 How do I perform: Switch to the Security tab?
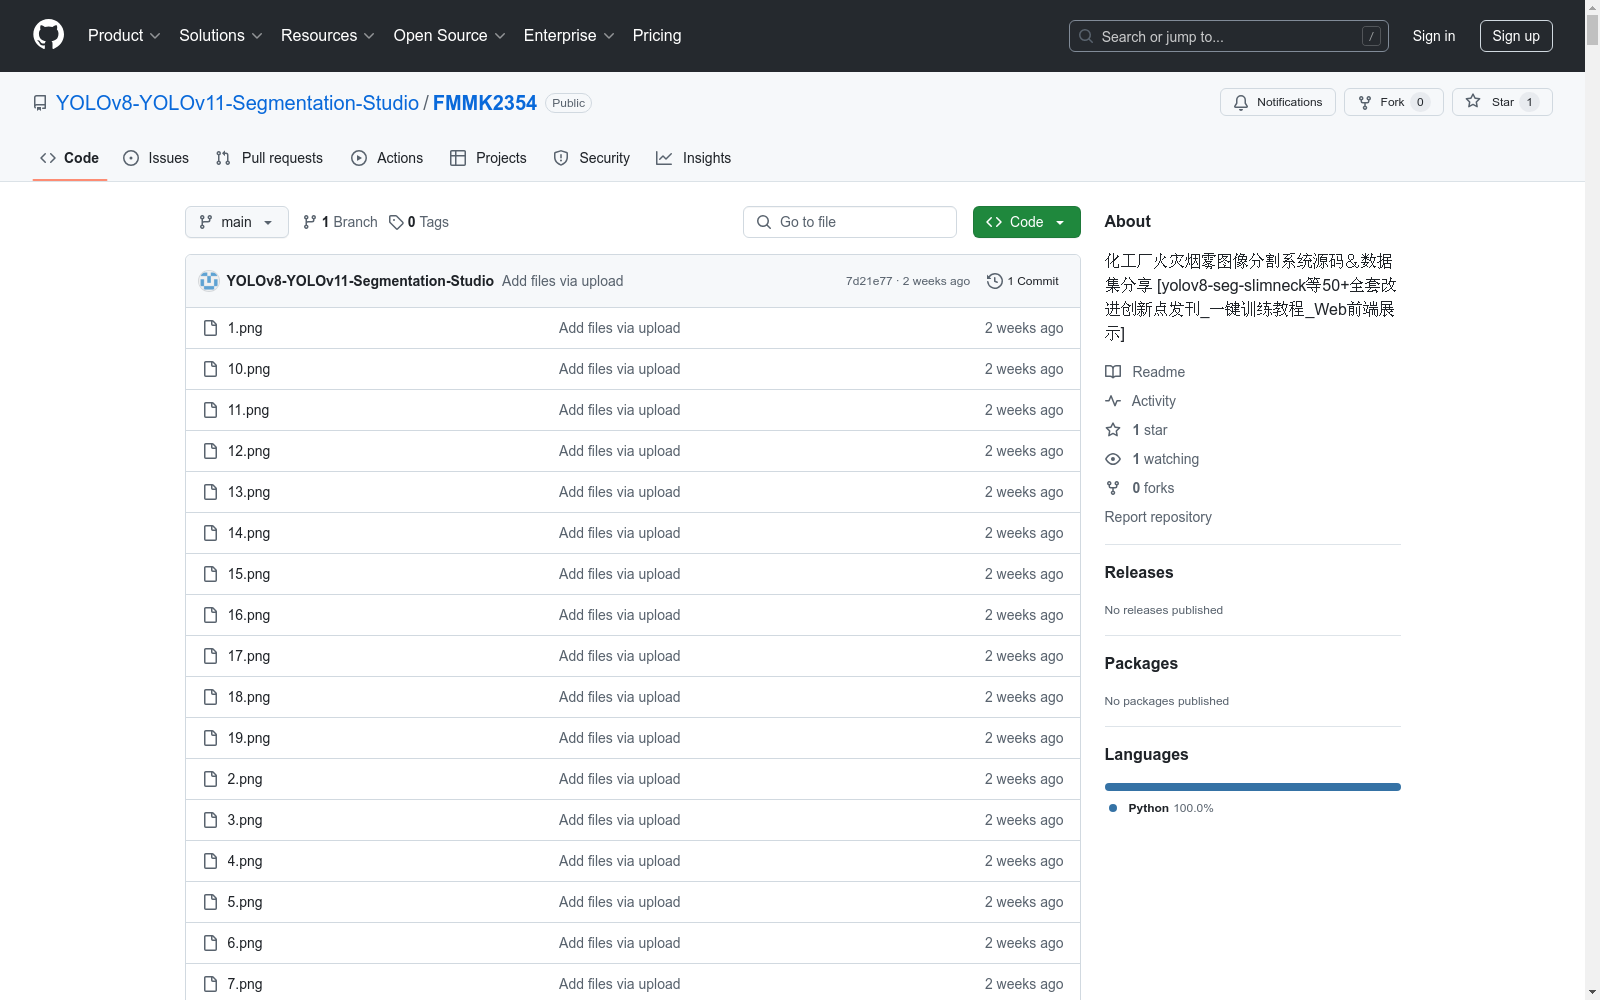[592, 158]
